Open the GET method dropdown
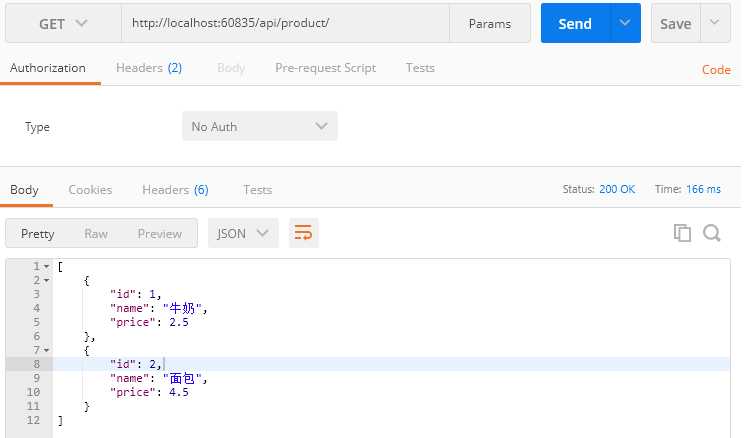The width and height of the screenshot is (744, 438). (x=63, y=23)
